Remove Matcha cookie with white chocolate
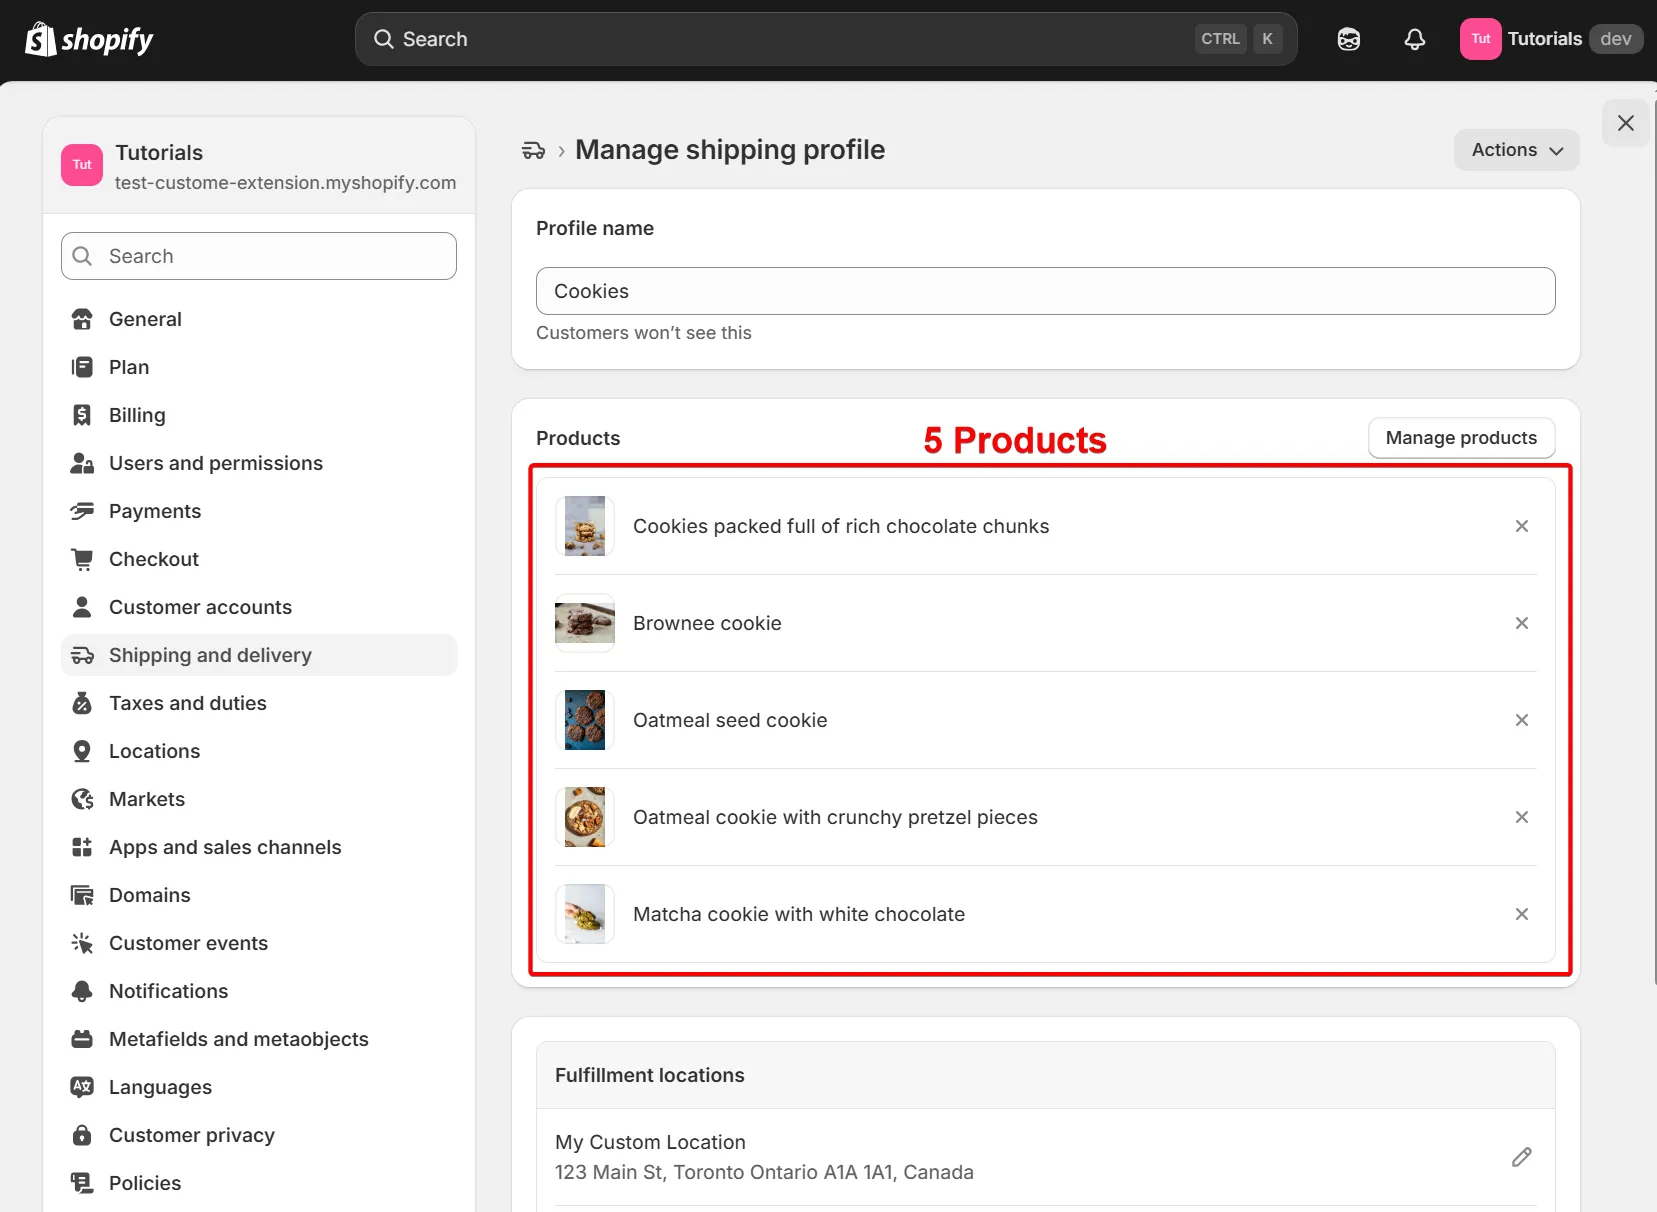Screen dimensions: 1657x1212 tap(1521, 914)
